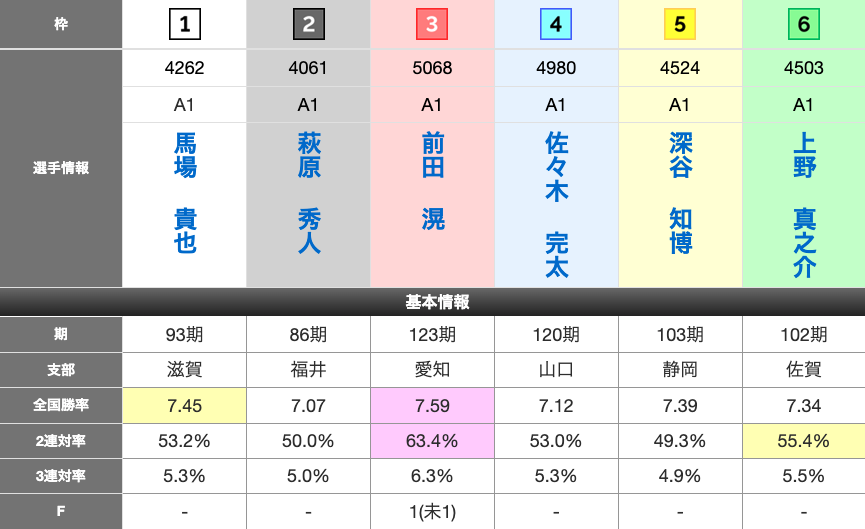Click registration number 4262
This screenshot has height=529, width=865.
[x=185, y=68]
